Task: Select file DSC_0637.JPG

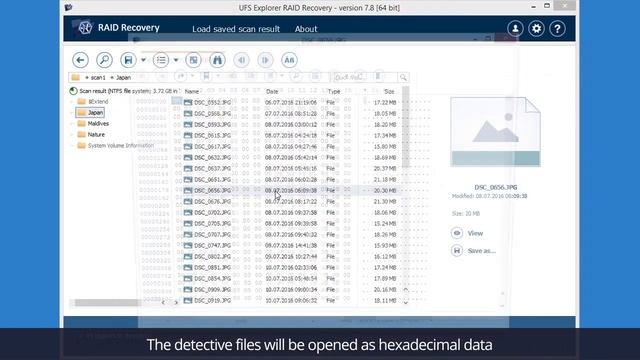Action: [x=212, y=169]
